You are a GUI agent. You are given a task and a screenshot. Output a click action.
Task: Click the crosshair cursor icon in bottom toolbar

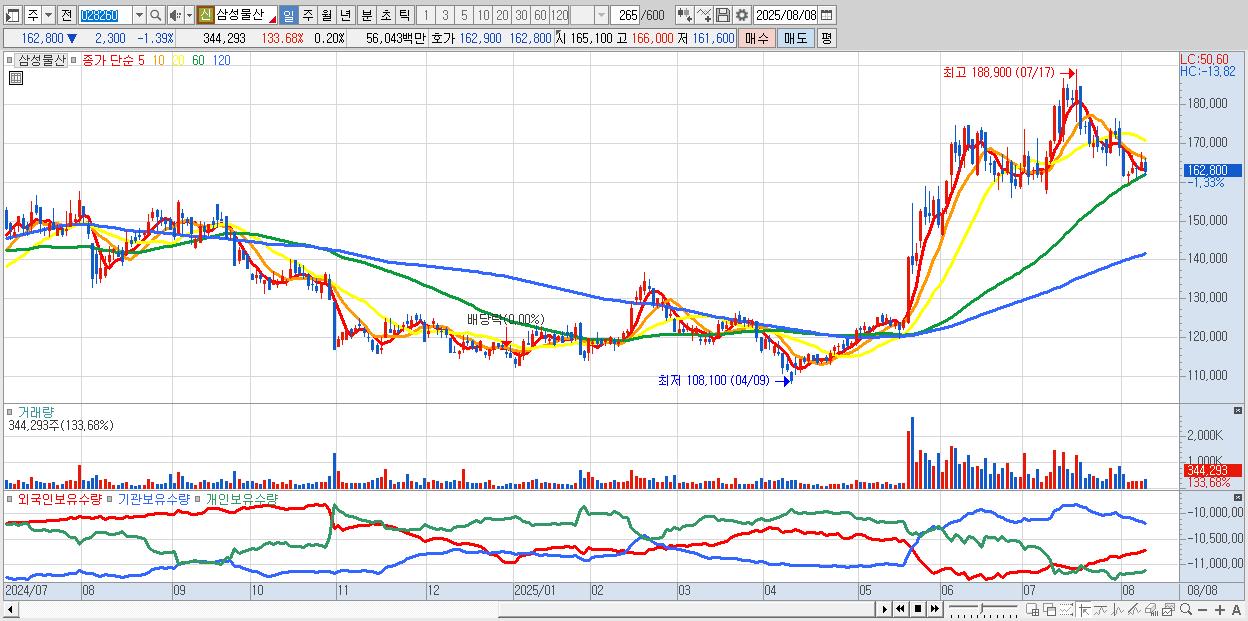pyautogui.click(x=1085, y=610)
